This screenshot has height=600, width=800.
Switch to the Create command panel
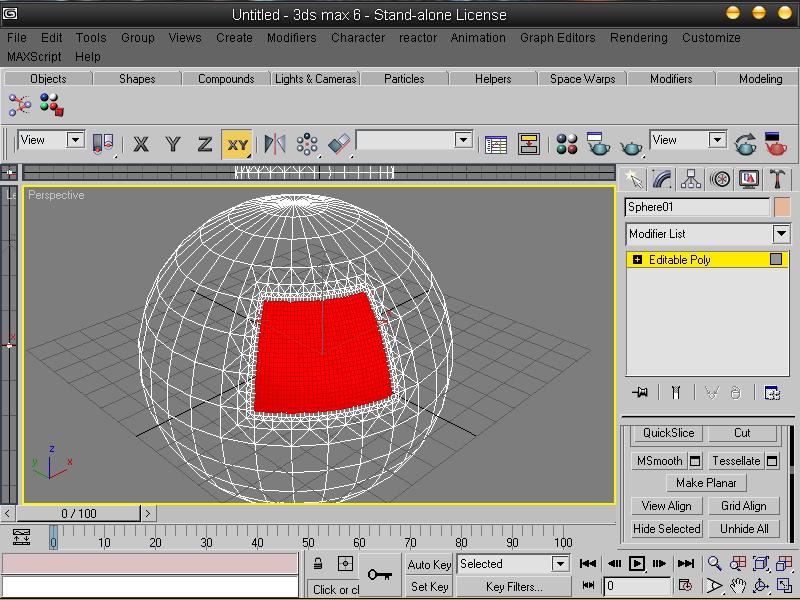(x=634, y=179)
